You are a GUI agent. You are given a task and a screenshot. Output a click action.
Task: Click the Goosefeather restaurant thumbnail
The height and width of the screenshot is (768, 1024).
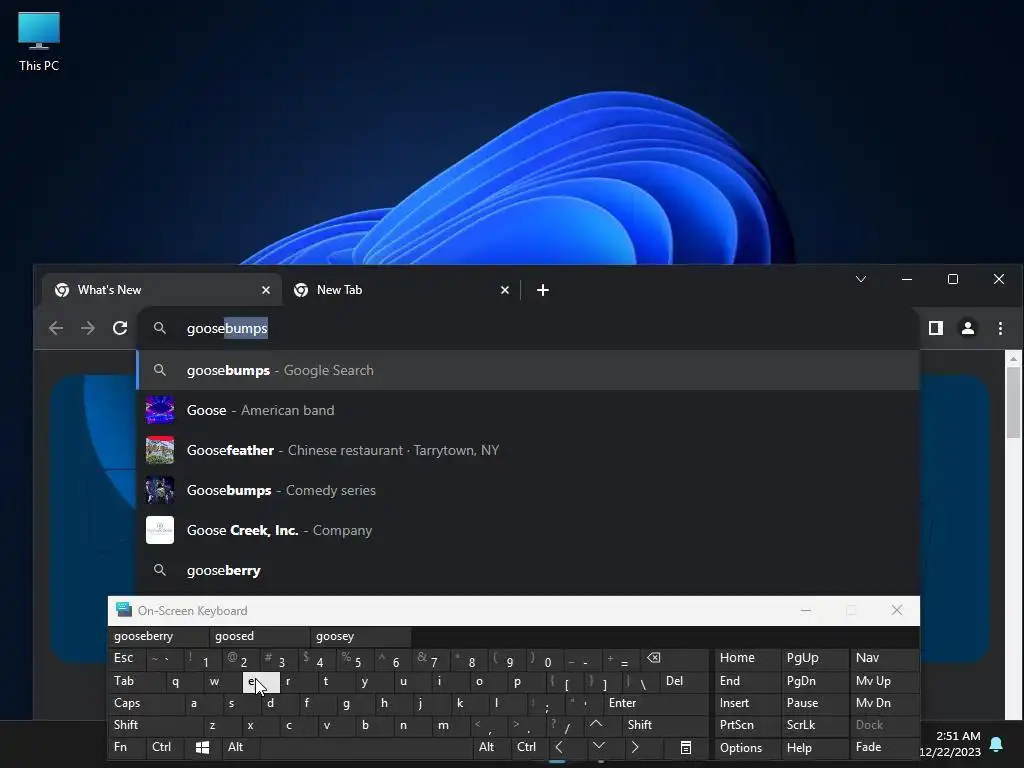[160, 450]
